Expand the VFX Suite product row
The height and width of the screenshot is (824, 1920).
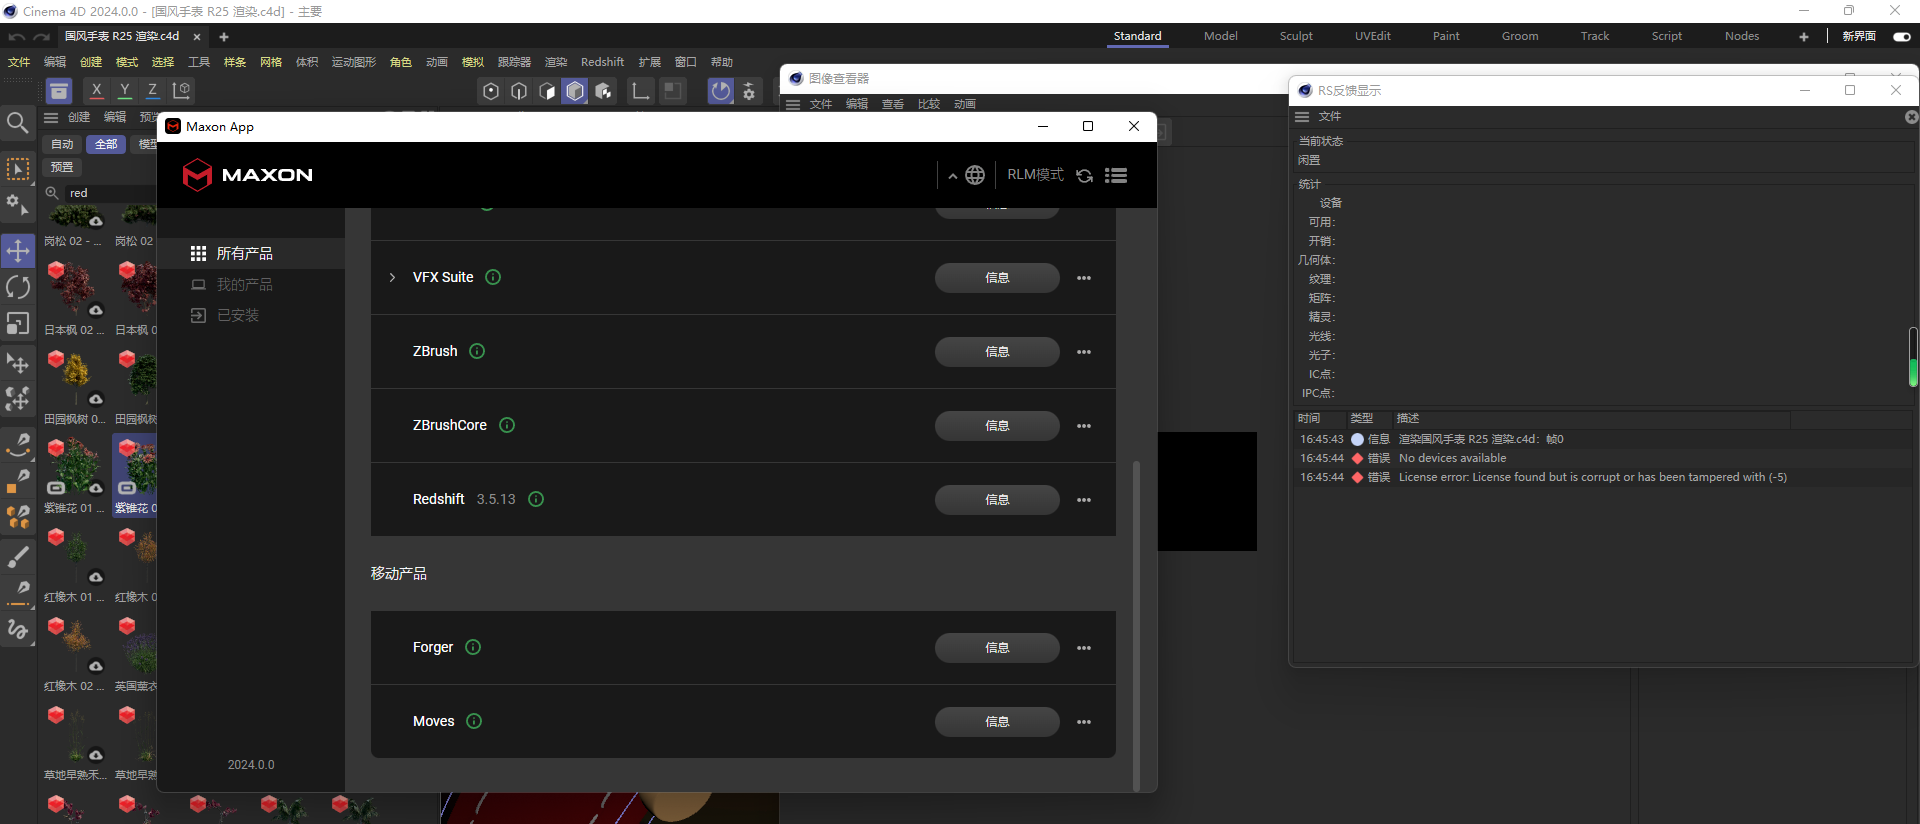click(392, 278)
